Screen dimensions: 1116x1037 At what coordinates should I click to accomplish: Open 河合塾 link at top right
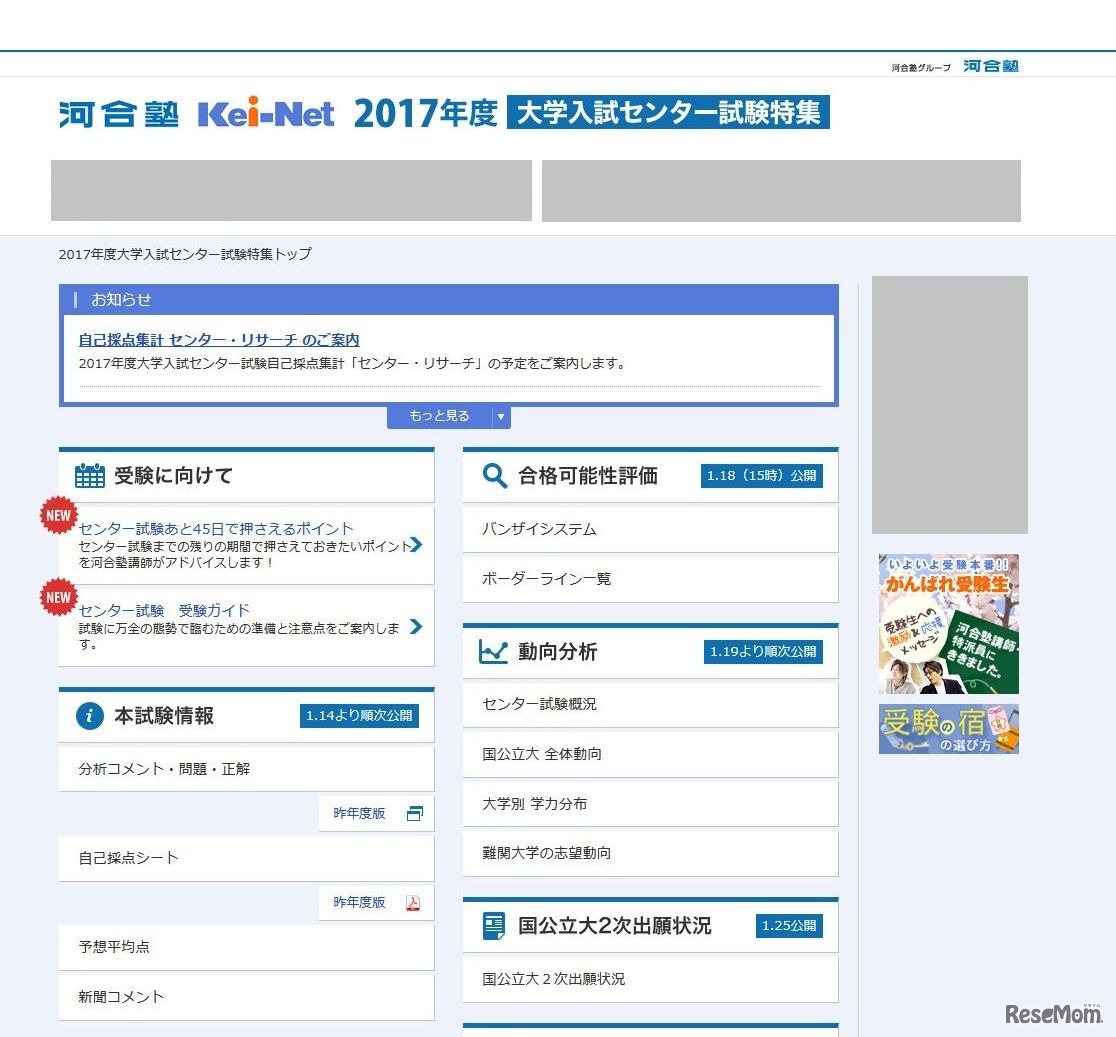[992, 65]
